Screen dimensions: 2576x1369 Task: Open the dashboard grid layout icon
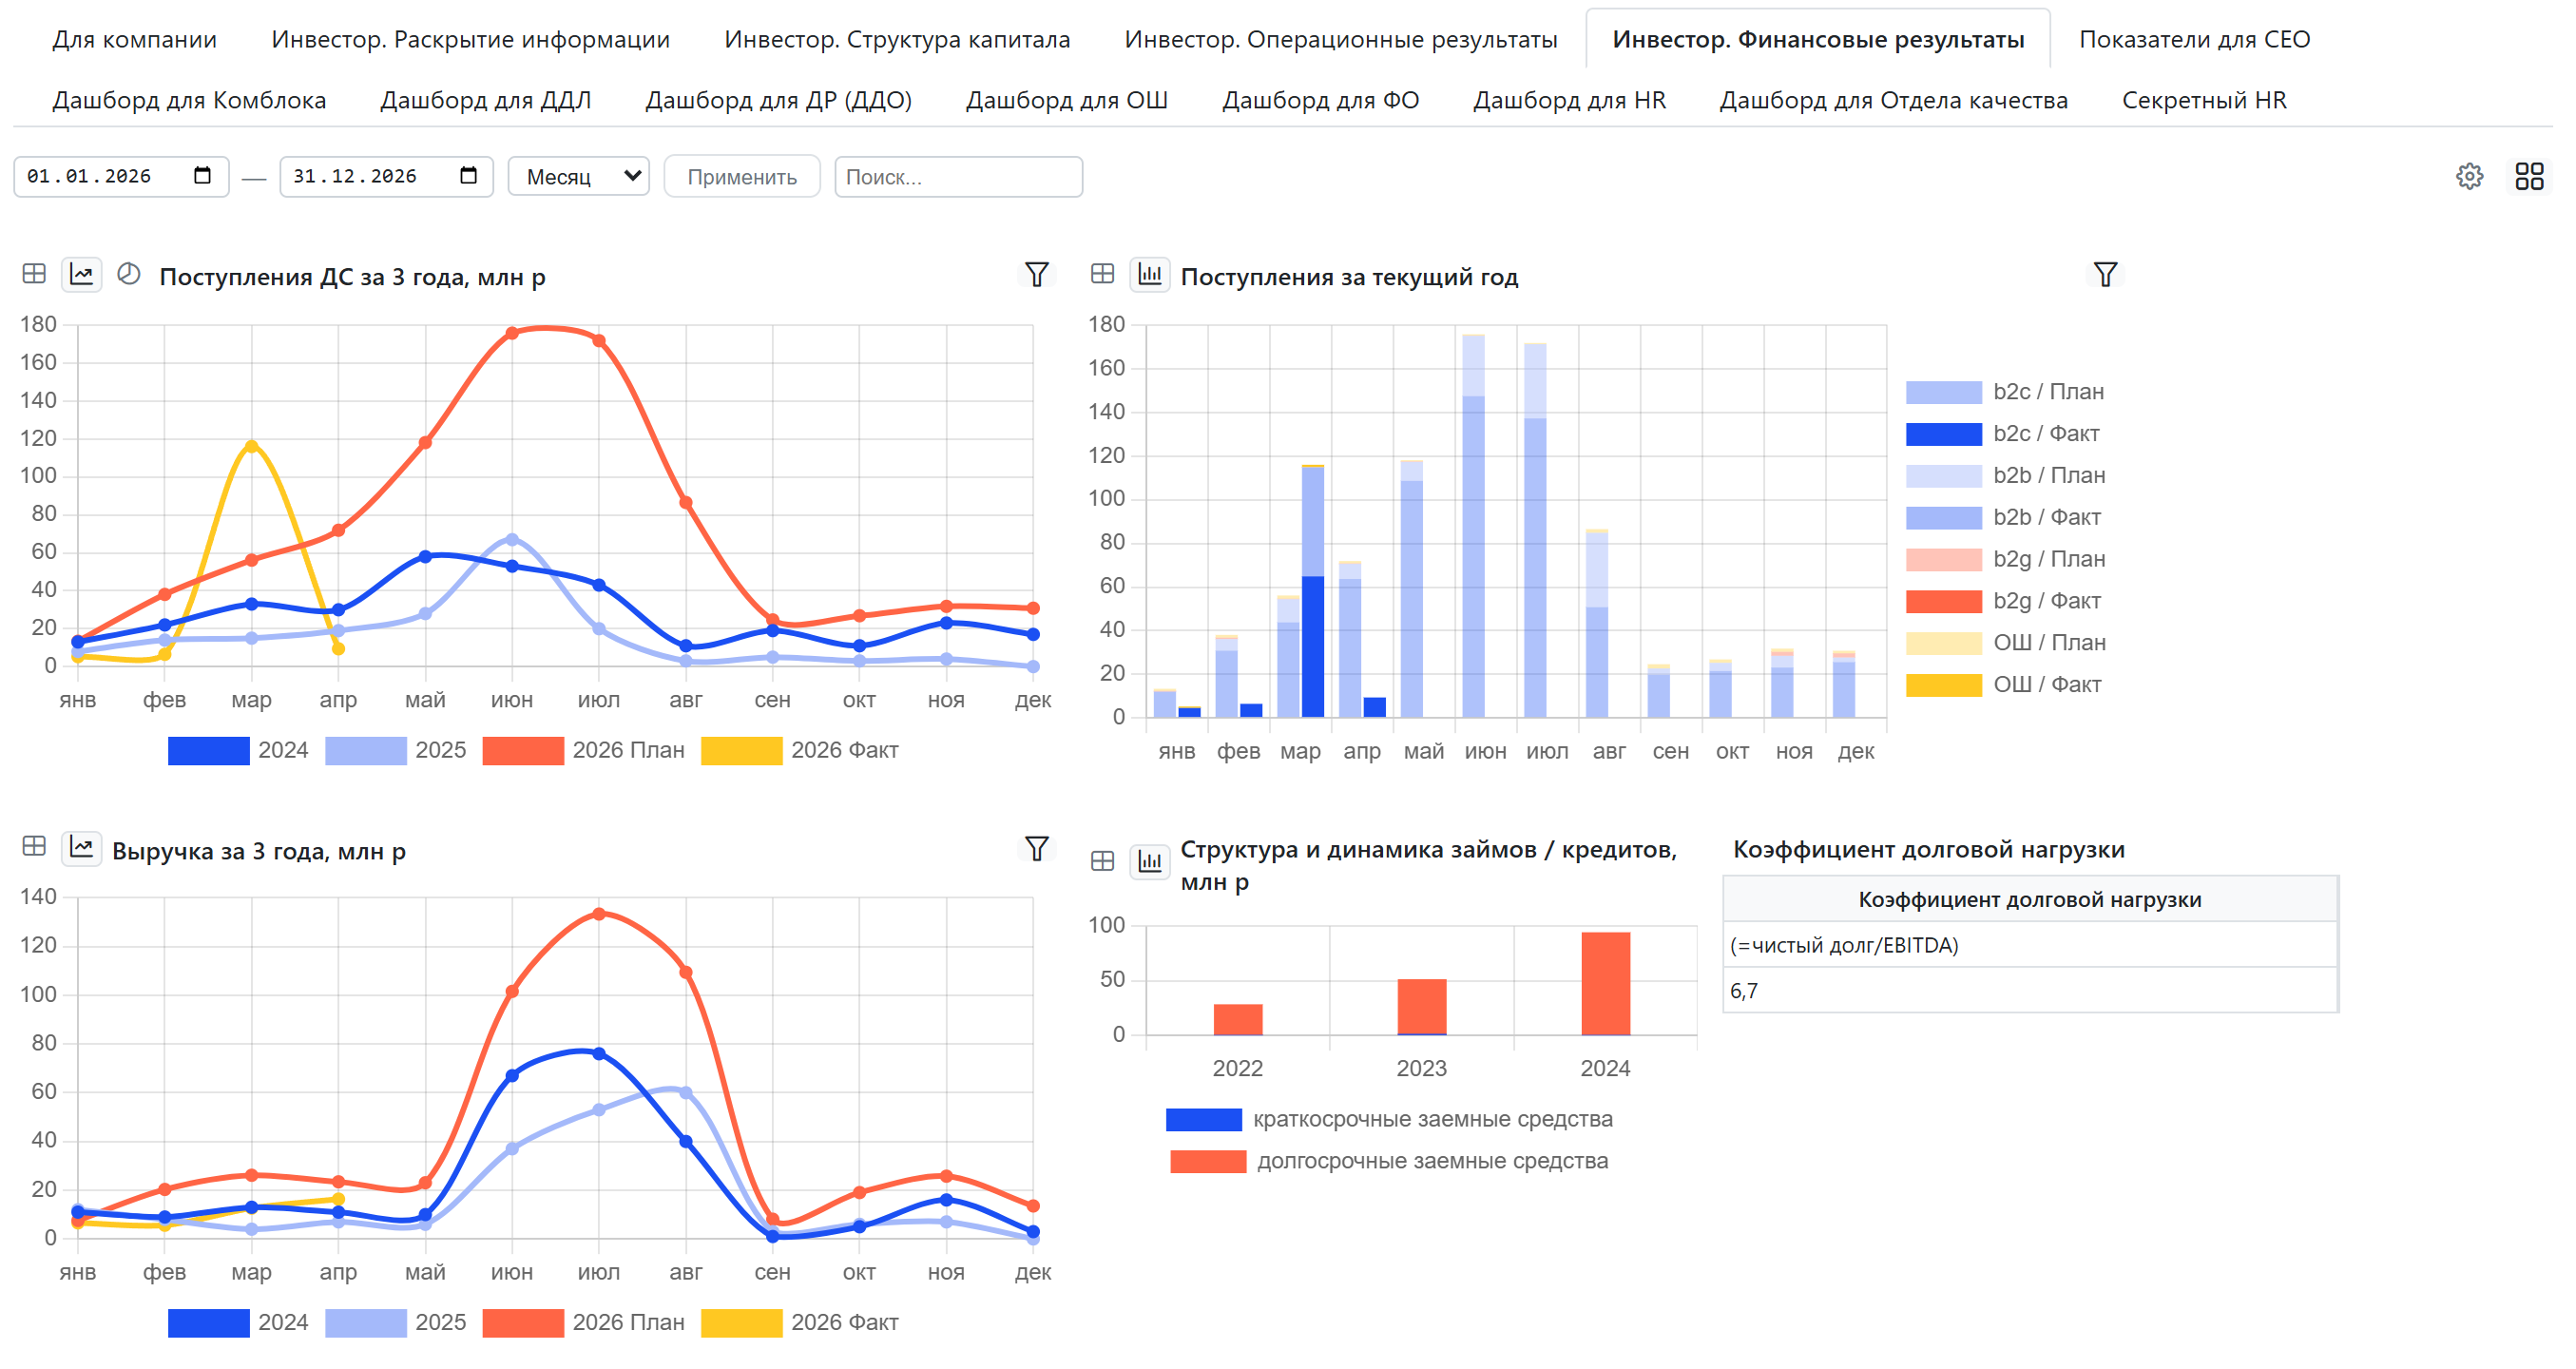tap(2529, 177)
